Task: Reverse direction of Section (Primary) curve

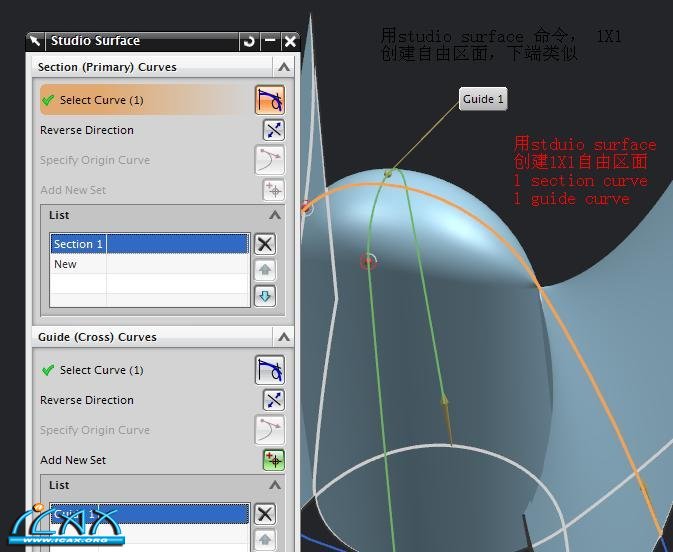Action: point(273,130)
